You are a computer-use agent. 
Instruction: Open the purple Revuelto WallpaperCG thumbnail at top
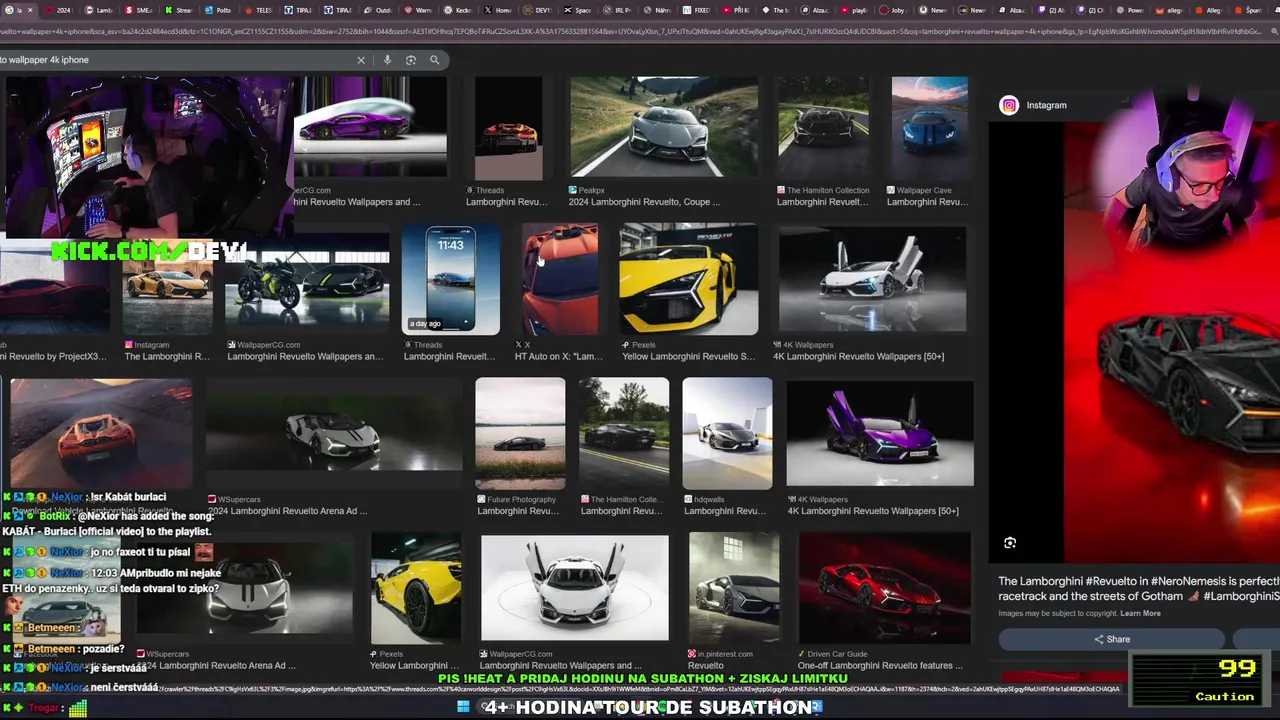pyautogui.click(x=370, y=127)
